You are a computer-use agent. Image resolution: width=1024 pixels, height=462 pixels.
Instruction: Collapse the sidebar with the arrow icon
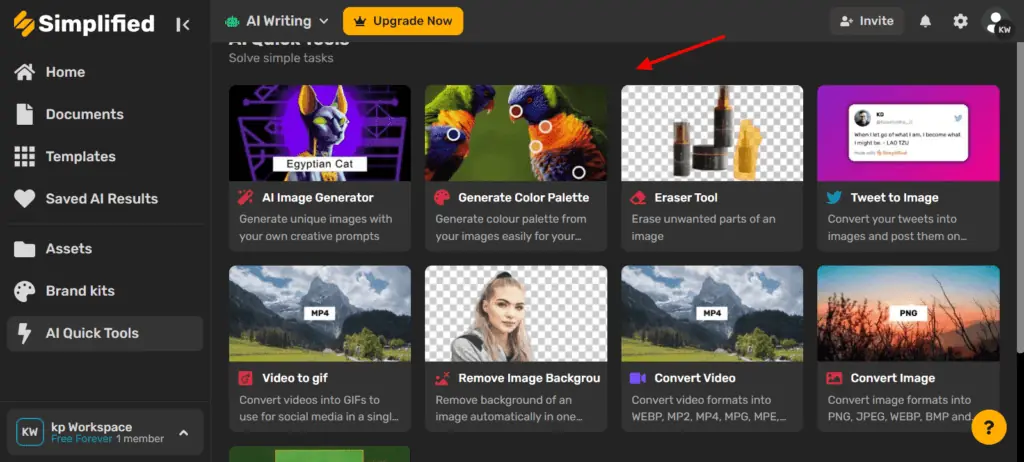coord(183,25)
